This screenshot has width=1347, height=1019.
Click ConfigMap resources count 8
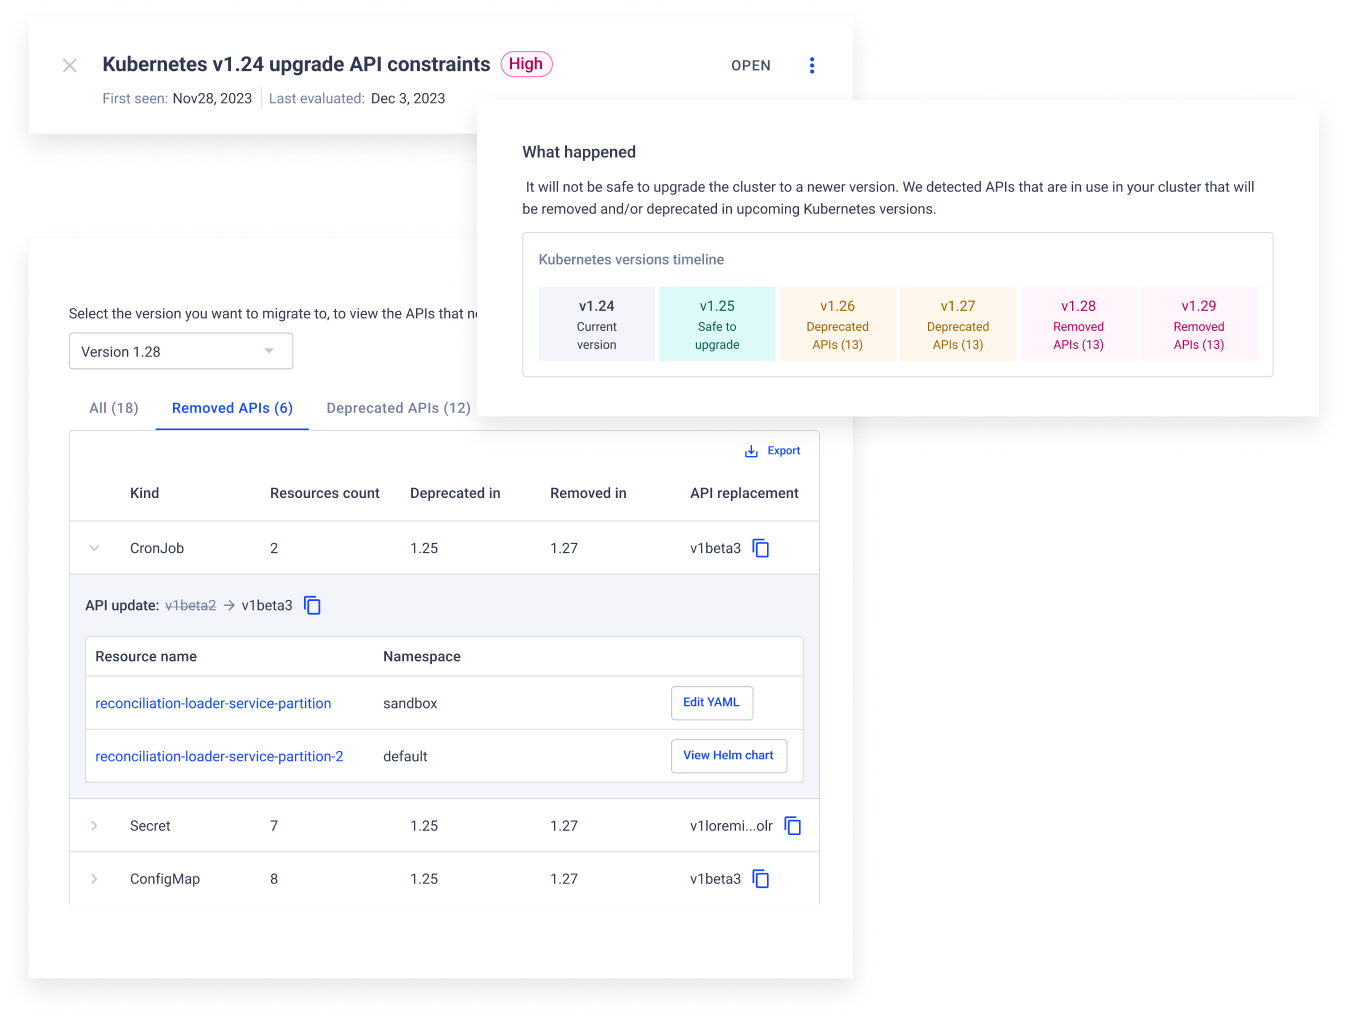pos(274,879)
